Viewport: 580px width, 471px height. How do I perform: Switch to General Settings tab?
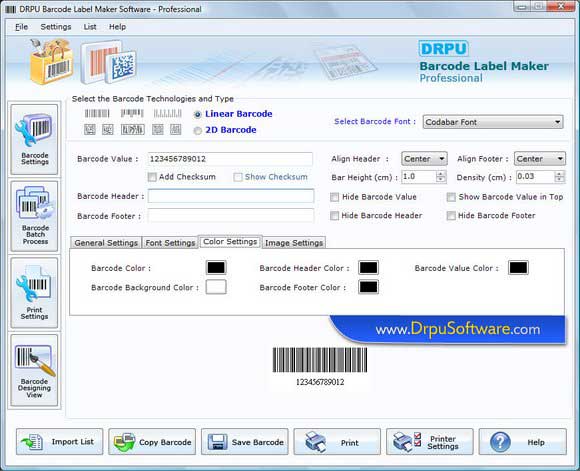click(106, 243)
